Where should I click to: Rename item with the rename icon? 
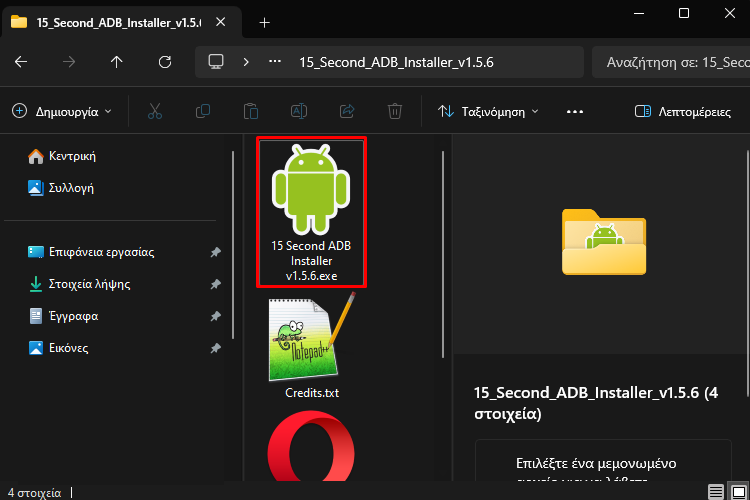(299, 111)
